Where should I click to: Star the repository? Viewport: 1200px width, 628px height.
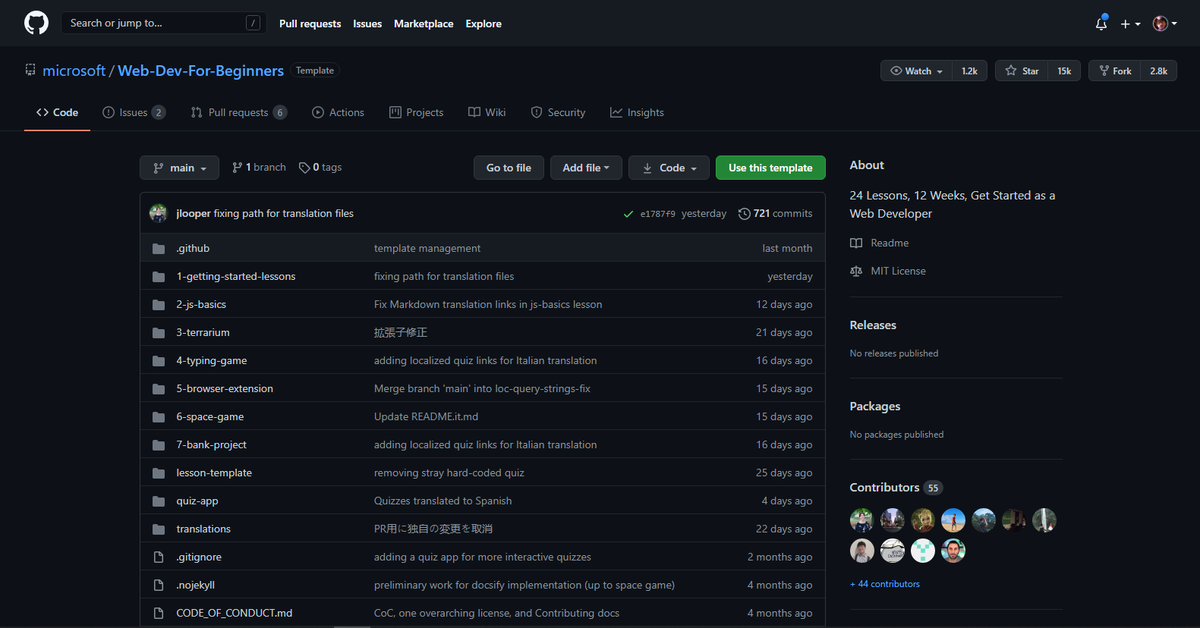point(1022,71)
